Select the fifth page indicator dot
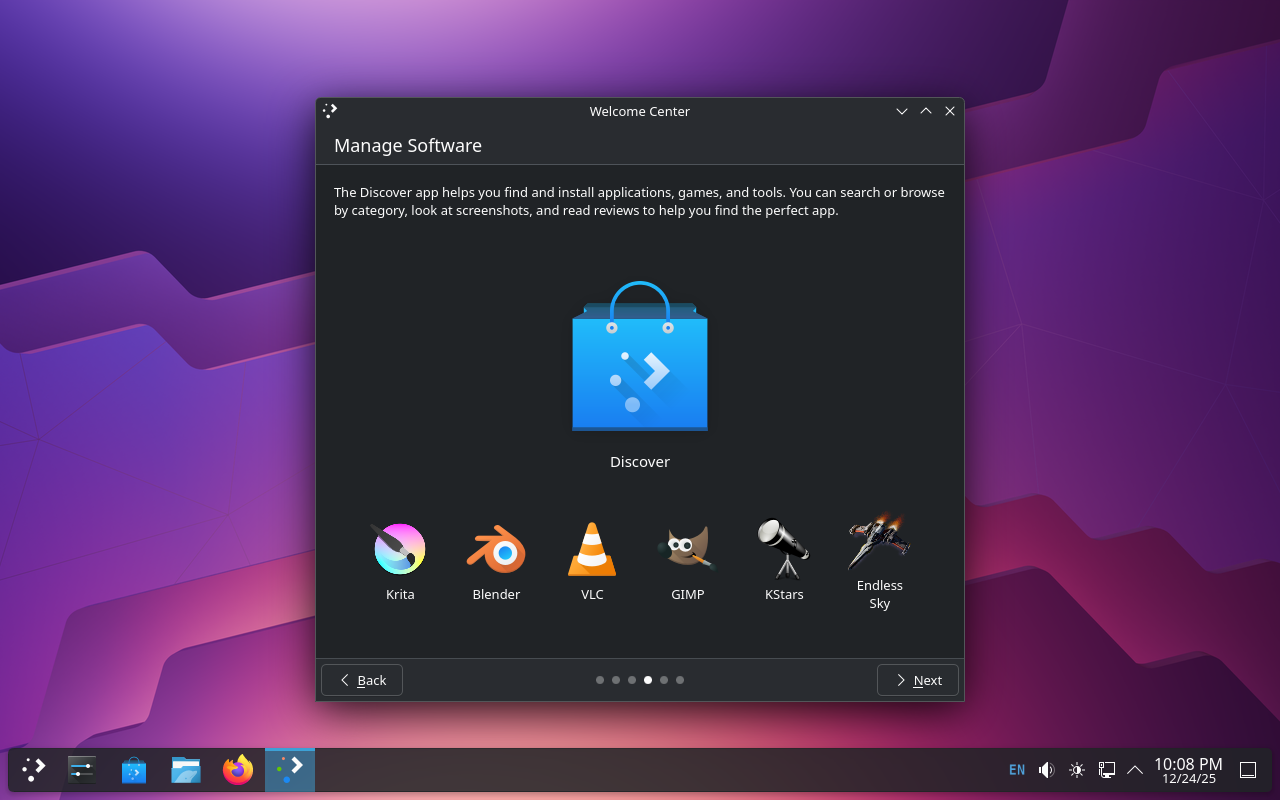Viewport: 1280px width, 800px height. pos(664,680)
